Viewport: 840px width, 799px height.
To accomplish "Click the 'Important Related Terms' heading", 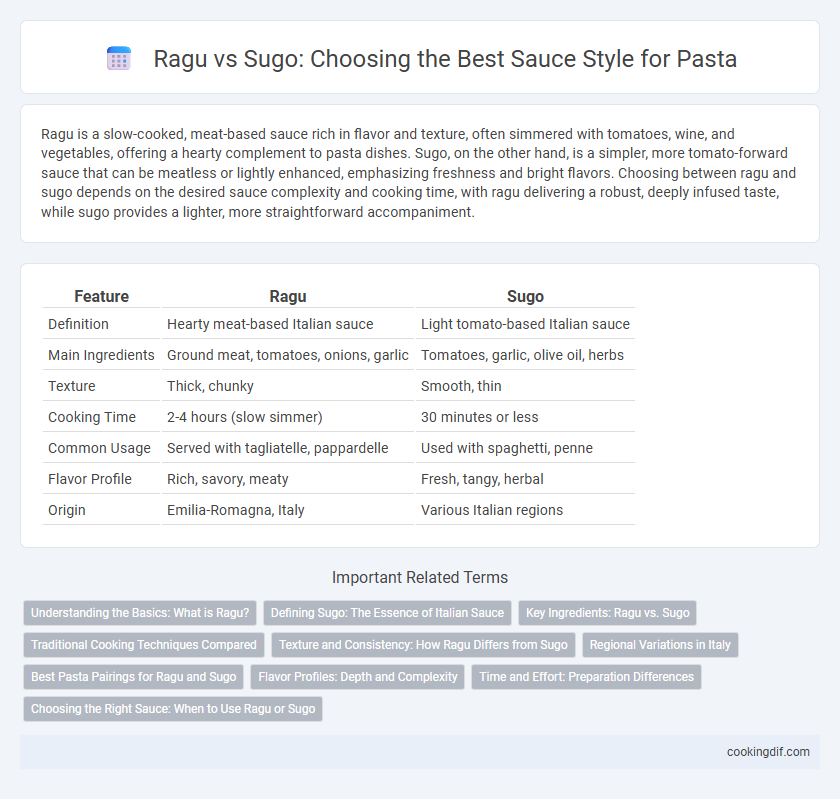I will click(x=420, y=578).
